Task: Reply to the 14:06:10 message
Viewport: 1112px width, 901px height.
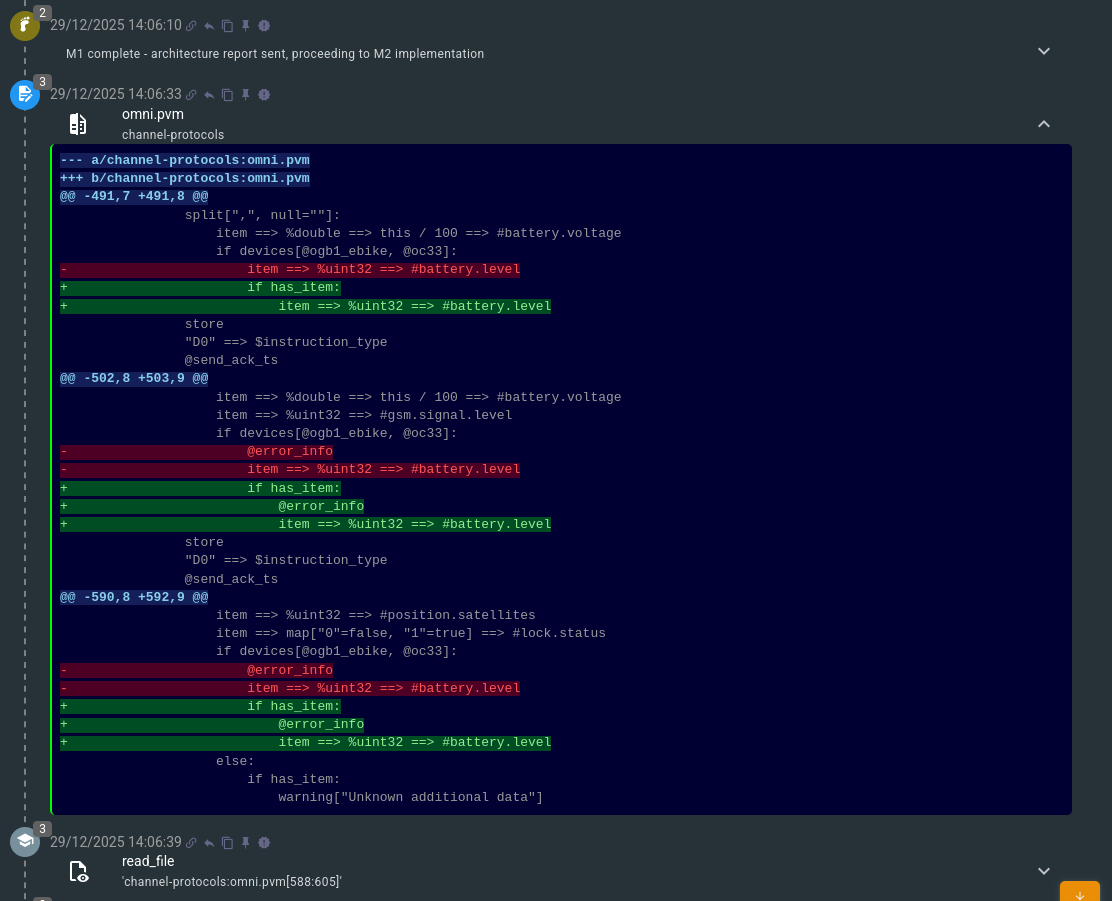Action: (x=209, y=26)
